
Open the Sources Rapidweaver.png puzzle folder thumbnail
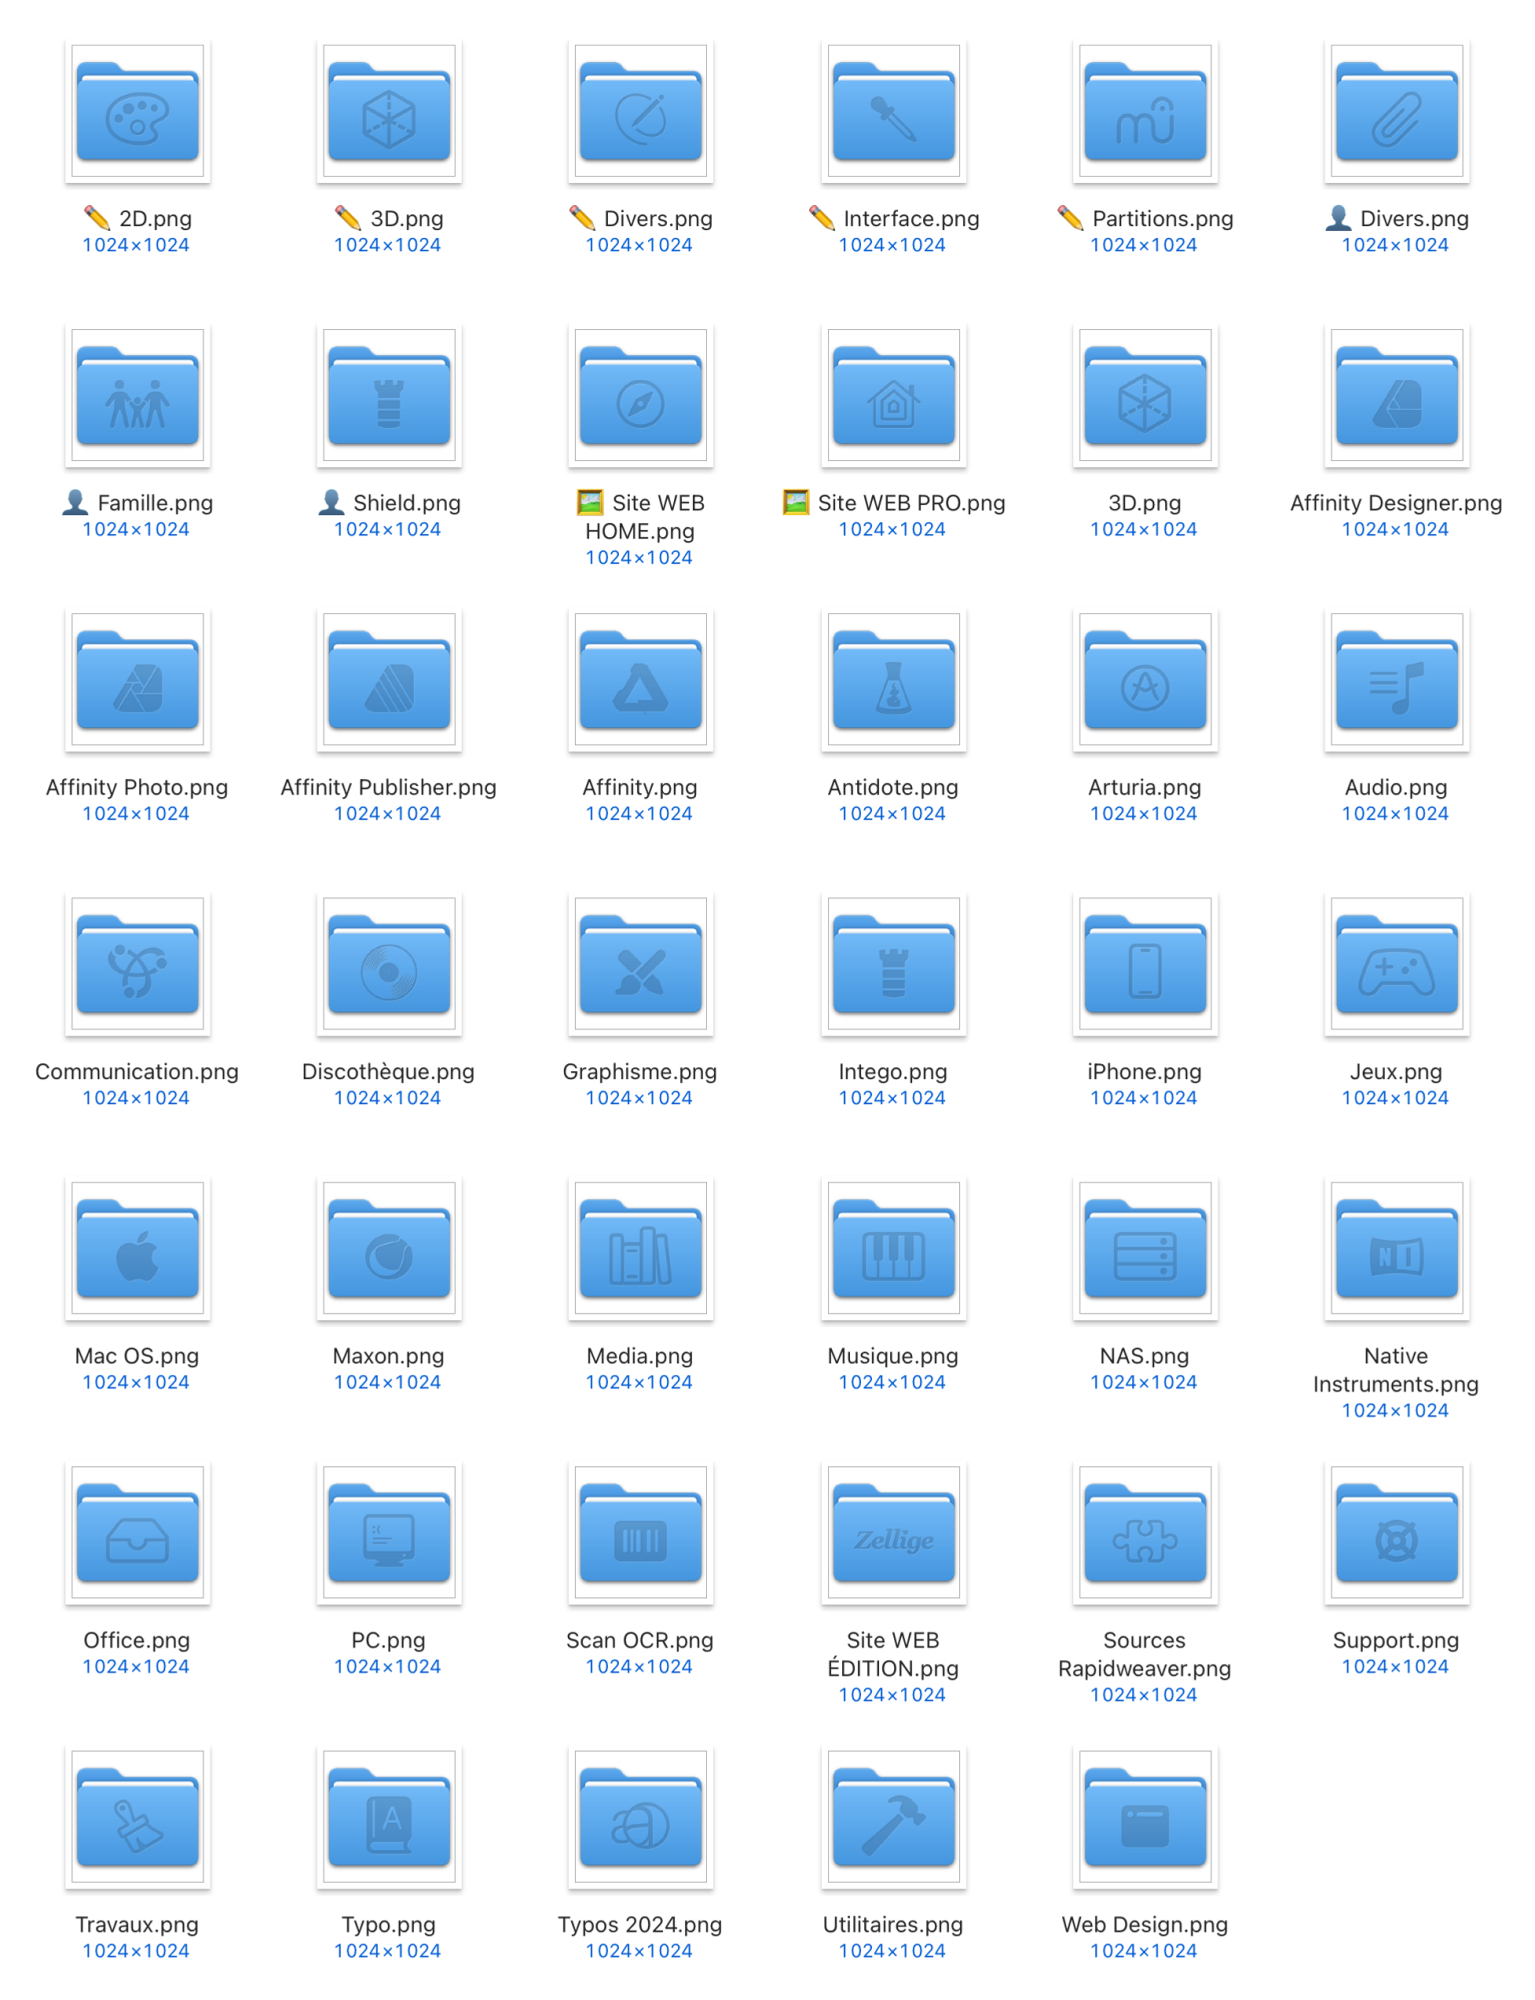[x=1145, y=1534]
